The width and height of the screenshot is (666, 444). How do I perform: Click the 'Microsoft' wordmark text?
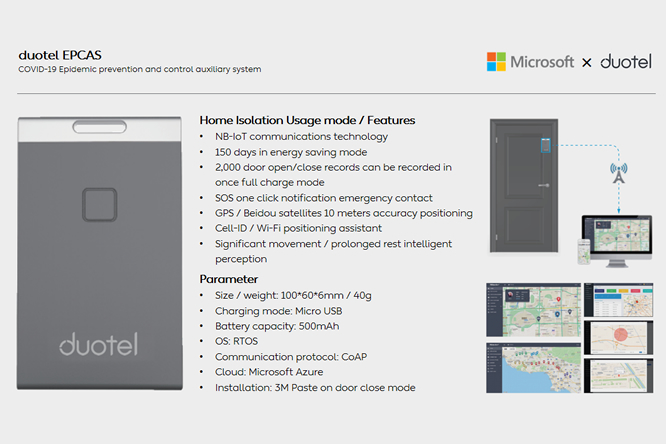(x=542, y=62)
